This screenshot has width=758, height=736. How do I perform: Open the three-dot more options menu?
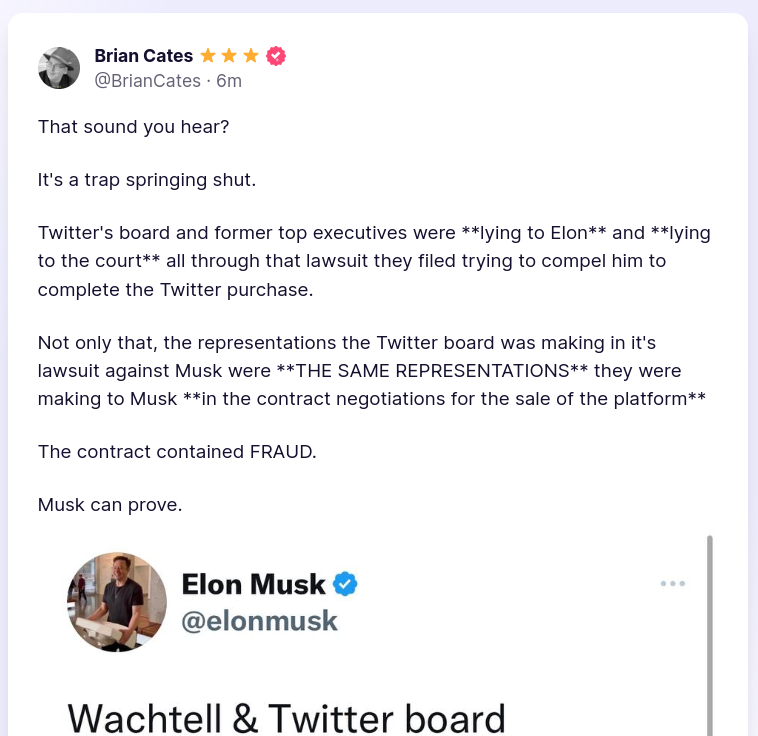[x=673, y=584]
